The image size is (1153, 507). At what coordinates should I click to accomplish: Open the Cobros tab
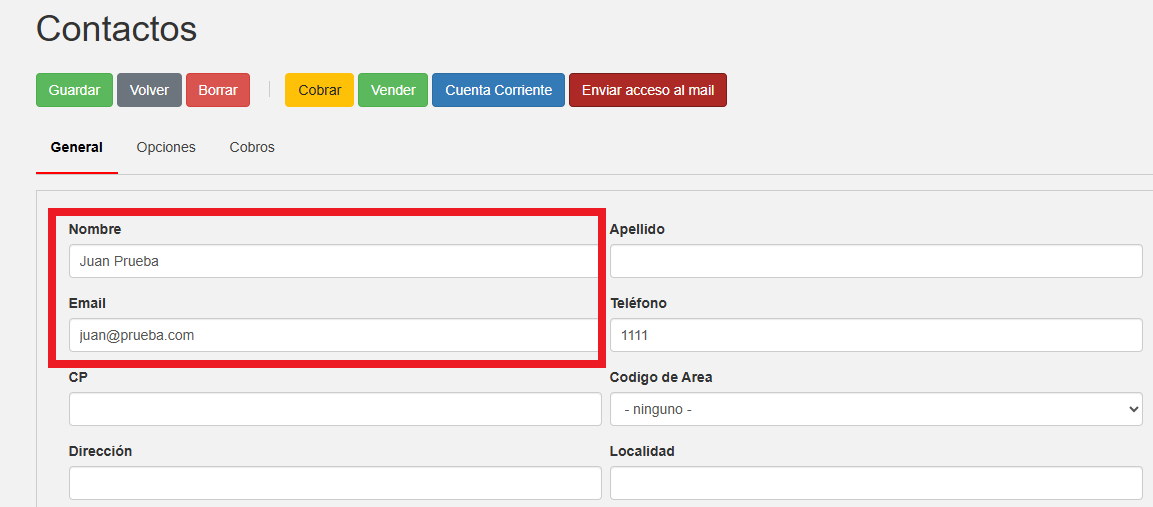(x=252, y=147)
